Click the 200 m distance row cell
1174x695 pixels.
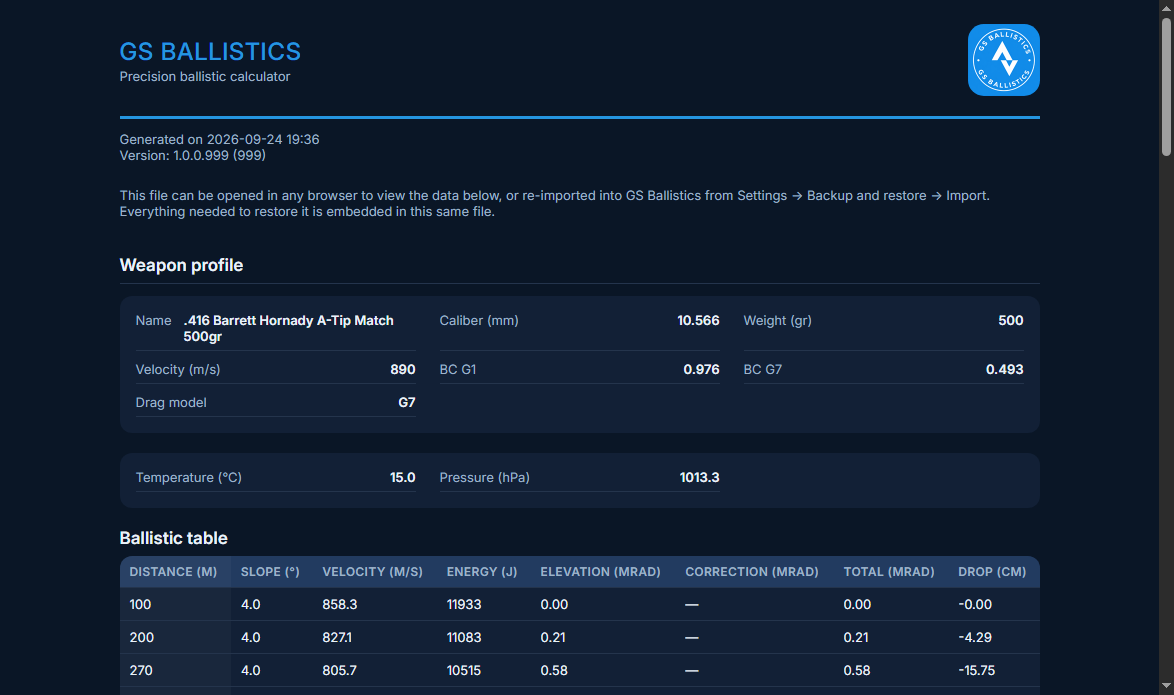click(142, 637)
